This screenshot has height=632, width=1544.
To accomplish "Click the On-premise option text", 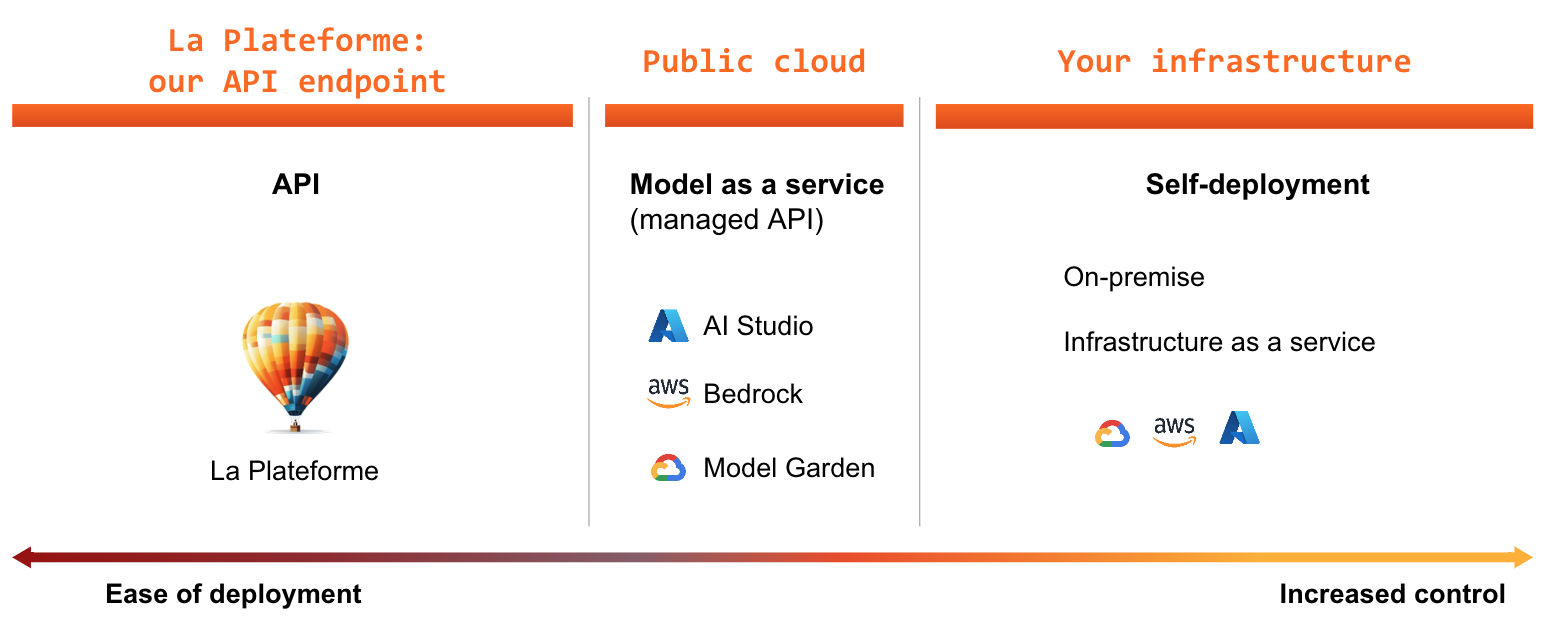I will [1134, 277].
